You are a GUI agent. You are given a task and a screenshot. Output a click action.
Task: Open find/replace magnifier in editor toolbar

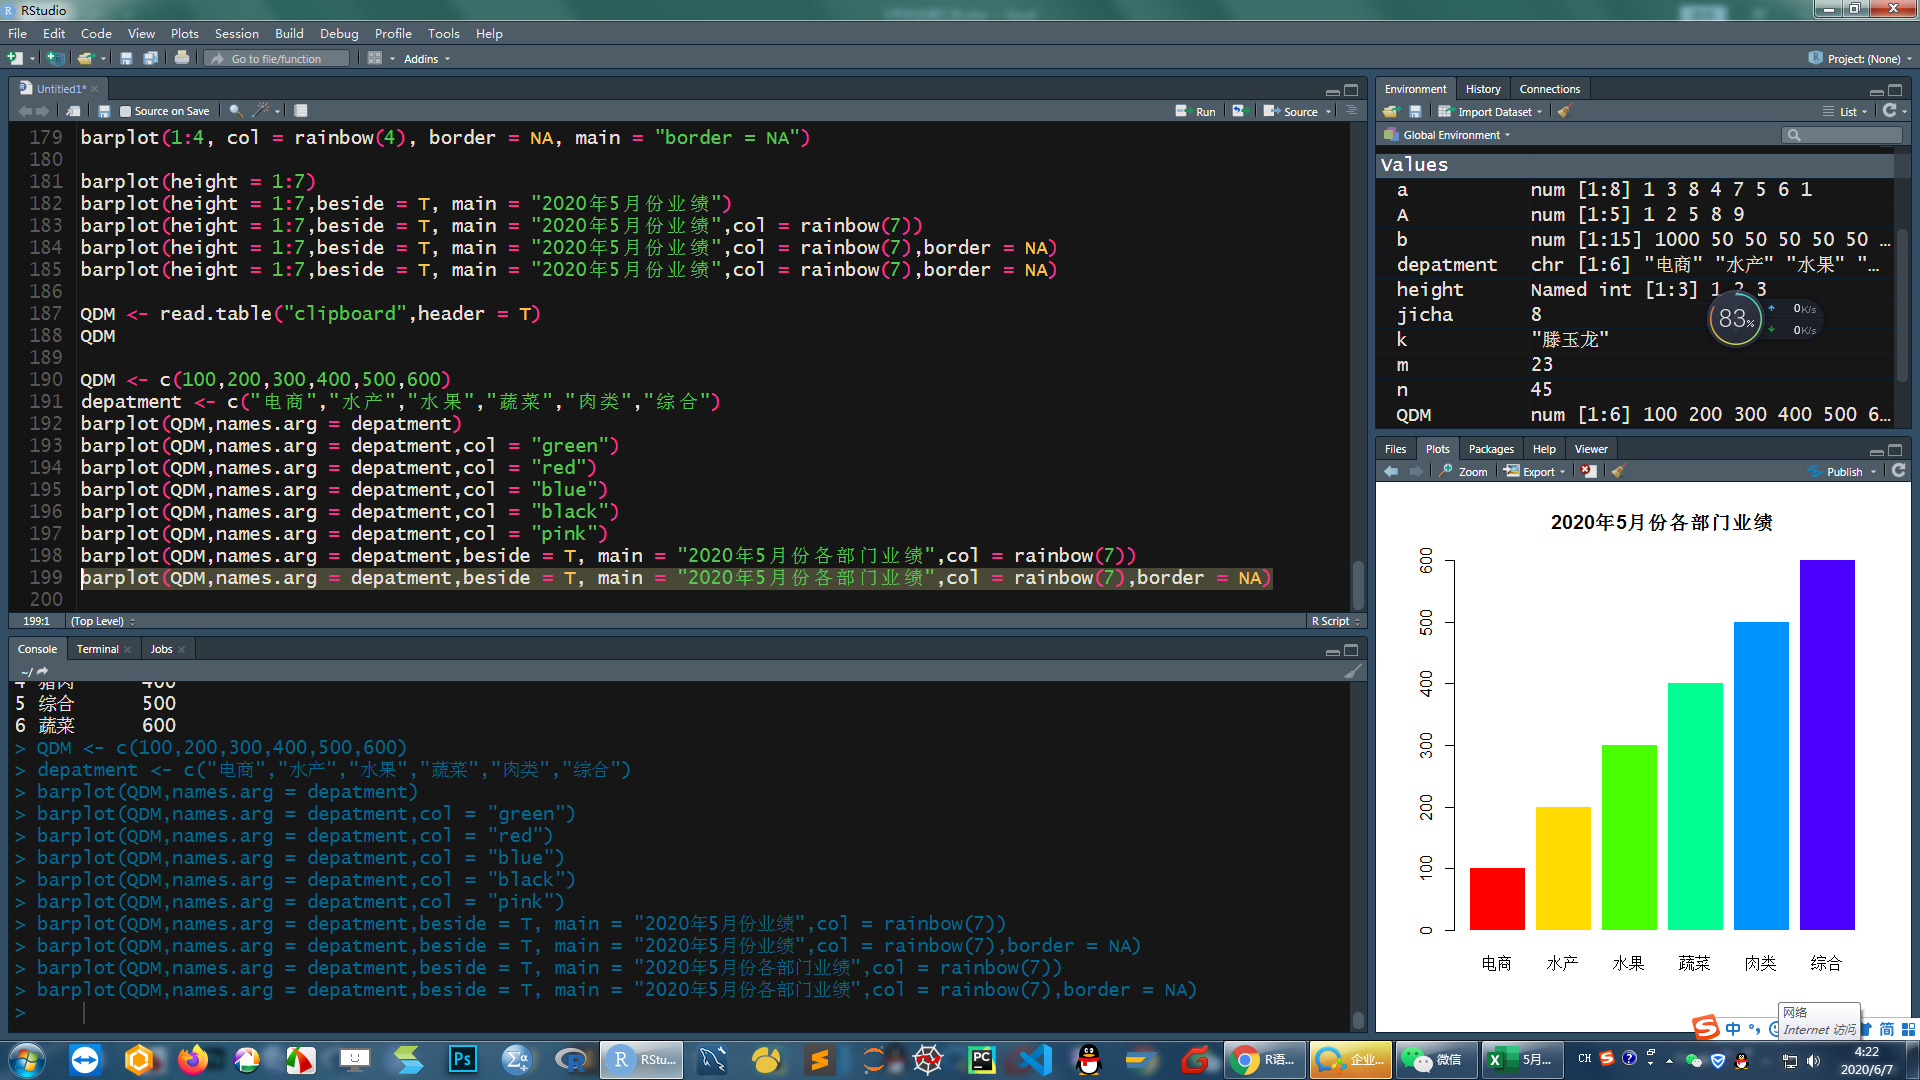coord(235,111)
